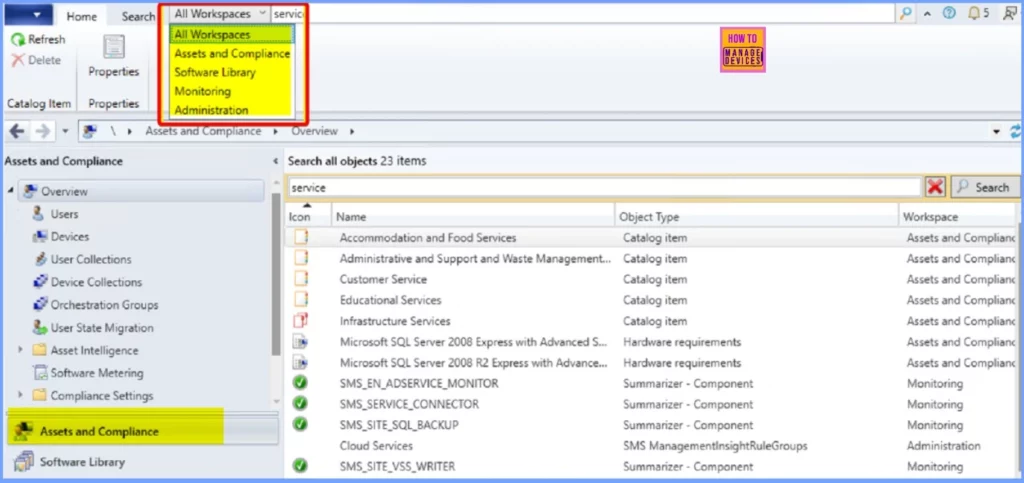Sort by the Workspace column header

click(x=957, y=217)
